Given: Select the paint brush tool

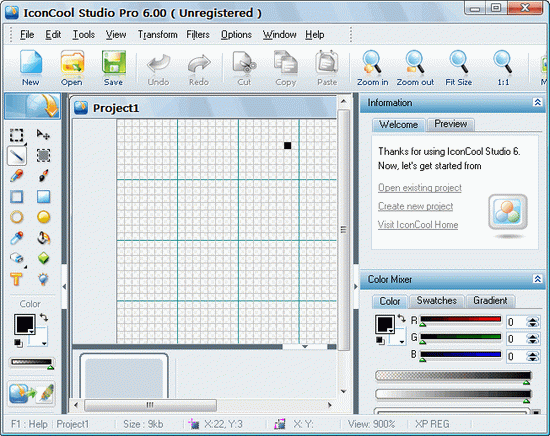Looking at the screenshot, I should coord(43,176).
